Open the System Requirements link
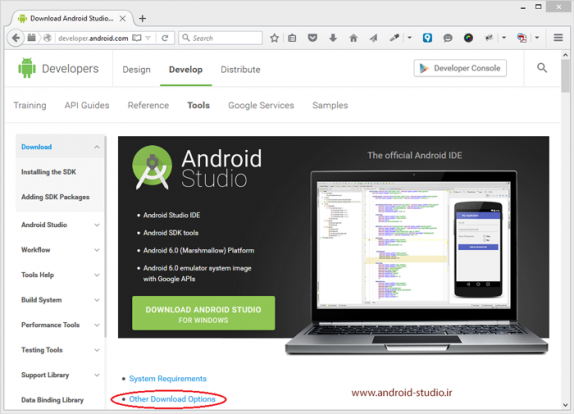The image size is (574, 414). tap(168, 378)
